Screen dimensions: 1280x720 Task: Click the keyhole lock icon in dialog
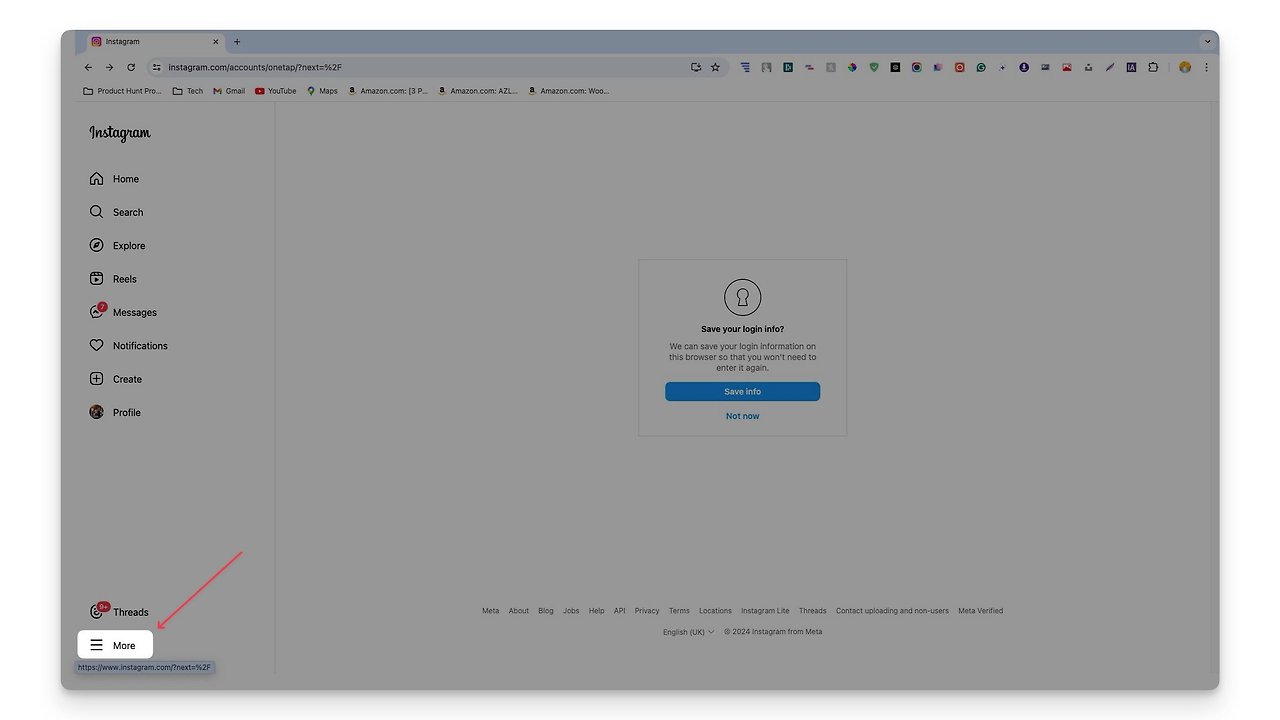(742, 297)
